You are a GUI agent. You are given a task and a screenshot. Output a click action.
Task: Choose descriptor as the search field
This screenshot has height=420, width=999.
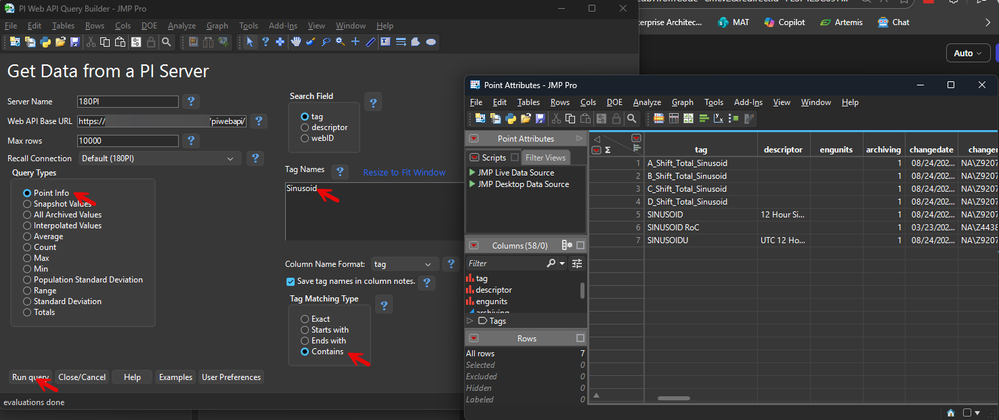click(324, 127)
